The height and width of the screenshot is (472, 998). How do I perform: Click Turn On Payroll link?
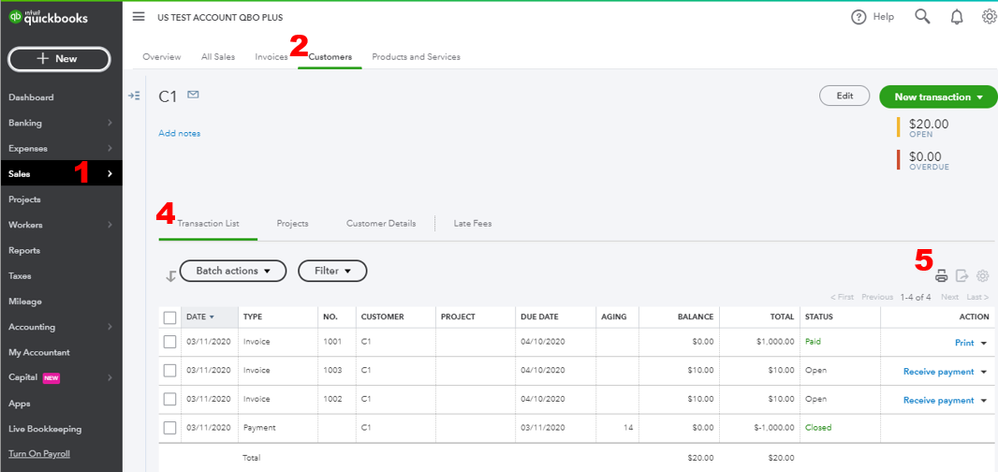pos(39,454)
